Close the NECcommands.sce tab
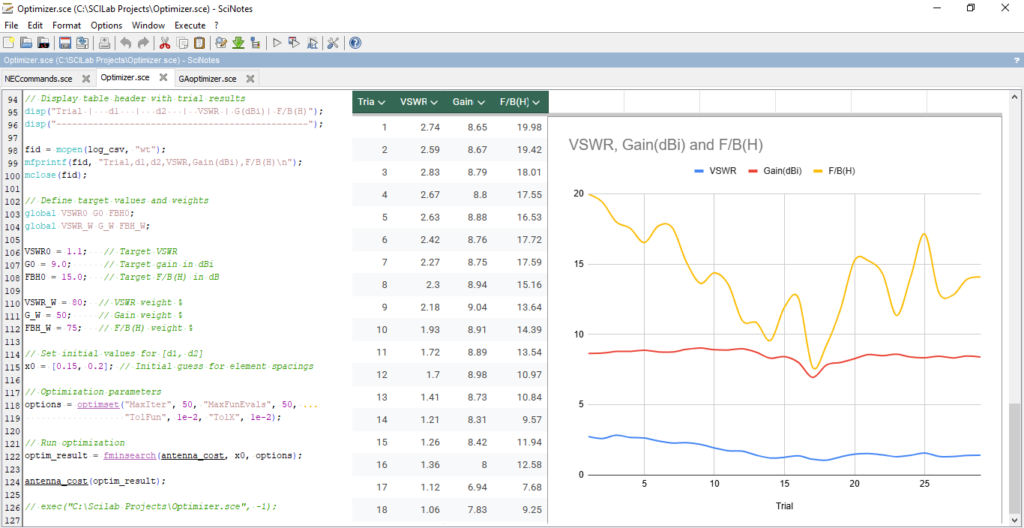The image size is (1024, 528). point(86,78)
